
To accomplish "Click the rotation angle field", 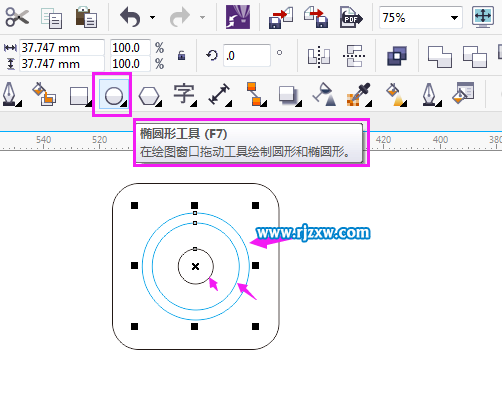I will click(247, 55).
